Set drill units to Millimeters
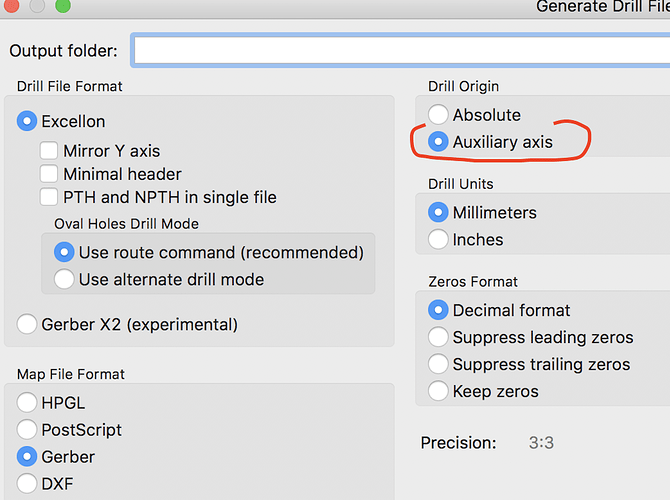The height and width of the screenshot is (500, 670). [x=438, y=213]
